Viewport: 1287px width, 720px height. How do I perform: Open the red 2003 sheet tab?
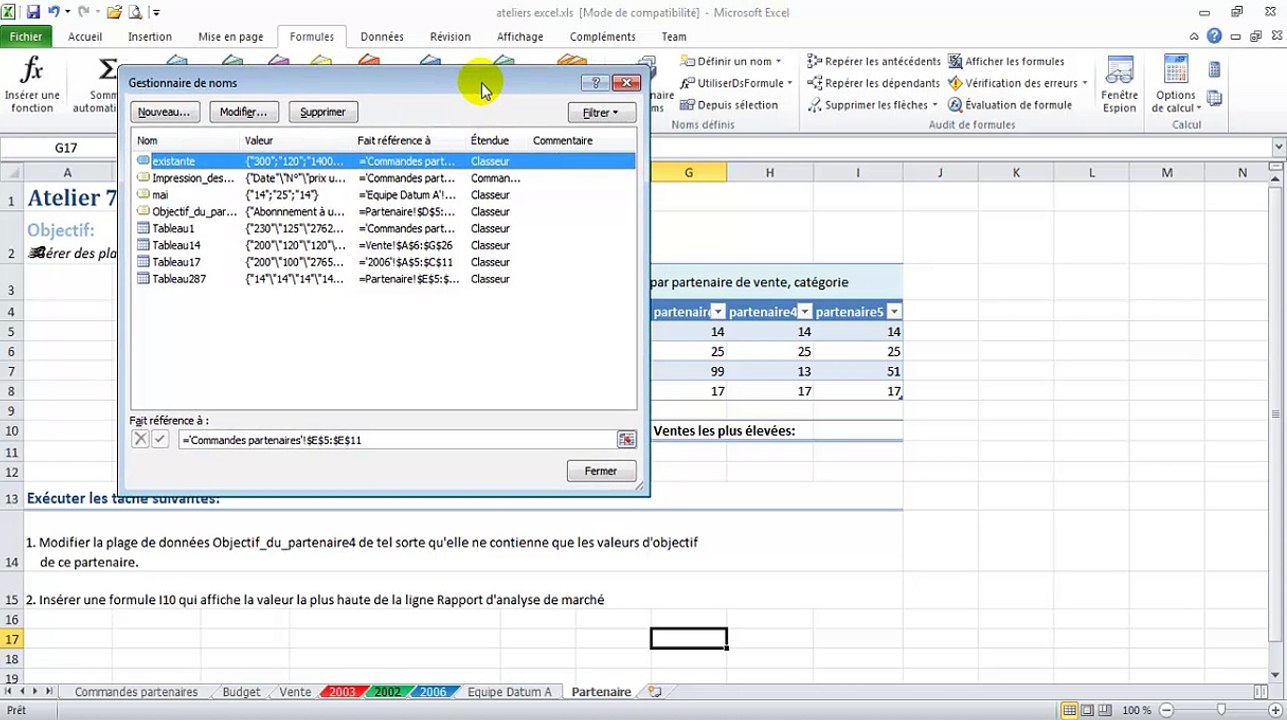pos(342,692)
